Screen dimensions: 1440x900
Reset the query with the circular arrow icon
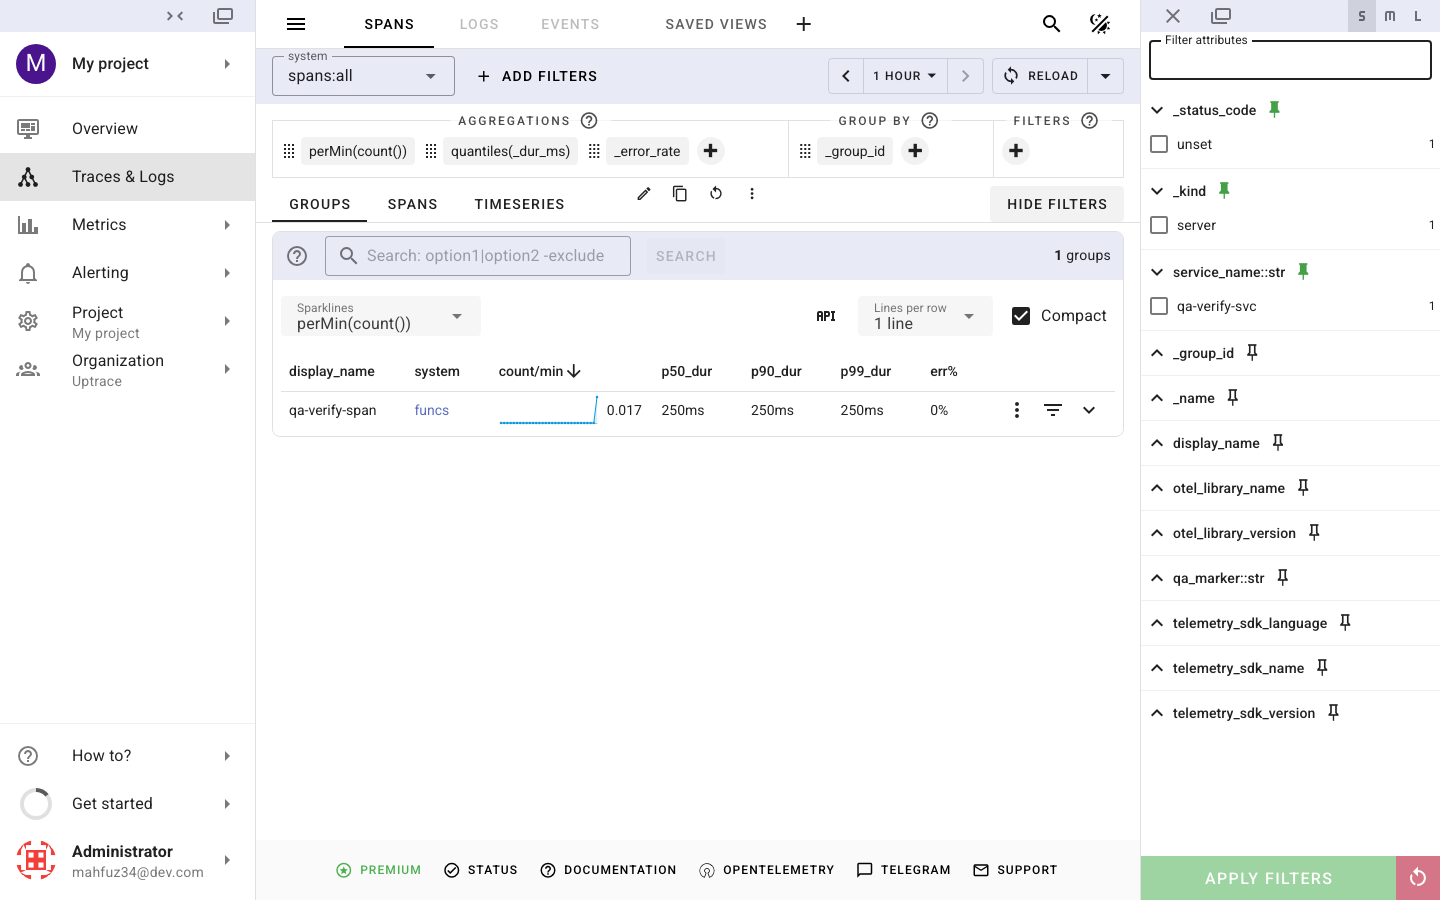pos(716,194)
